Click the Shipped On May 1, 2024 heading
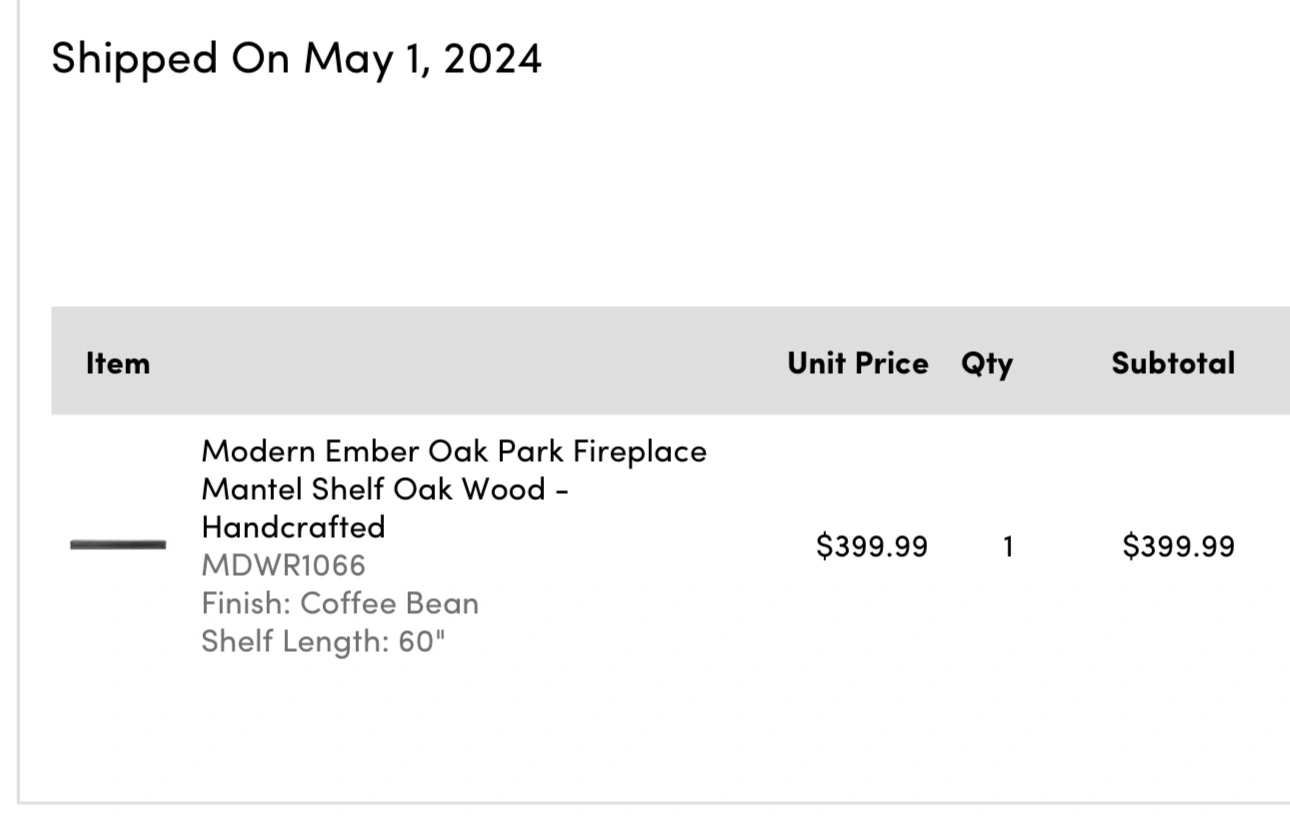The image size is (1290, 823). 296,59
